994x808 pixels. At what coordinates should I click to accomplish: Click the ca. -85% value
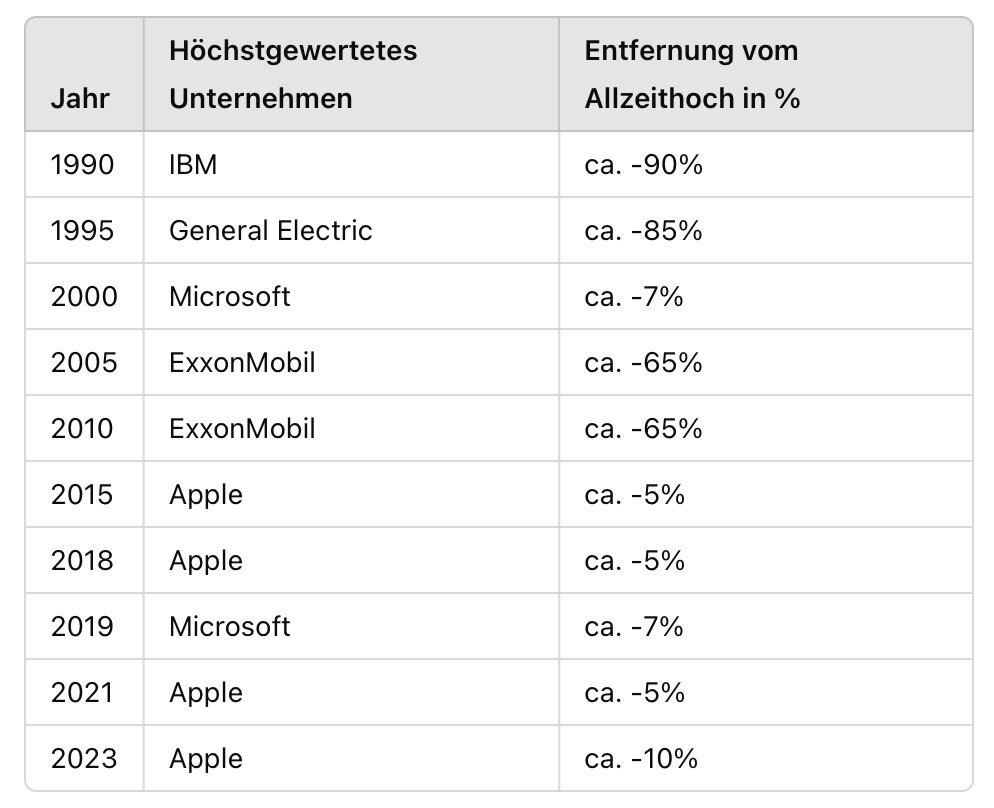tap(643, 230)
